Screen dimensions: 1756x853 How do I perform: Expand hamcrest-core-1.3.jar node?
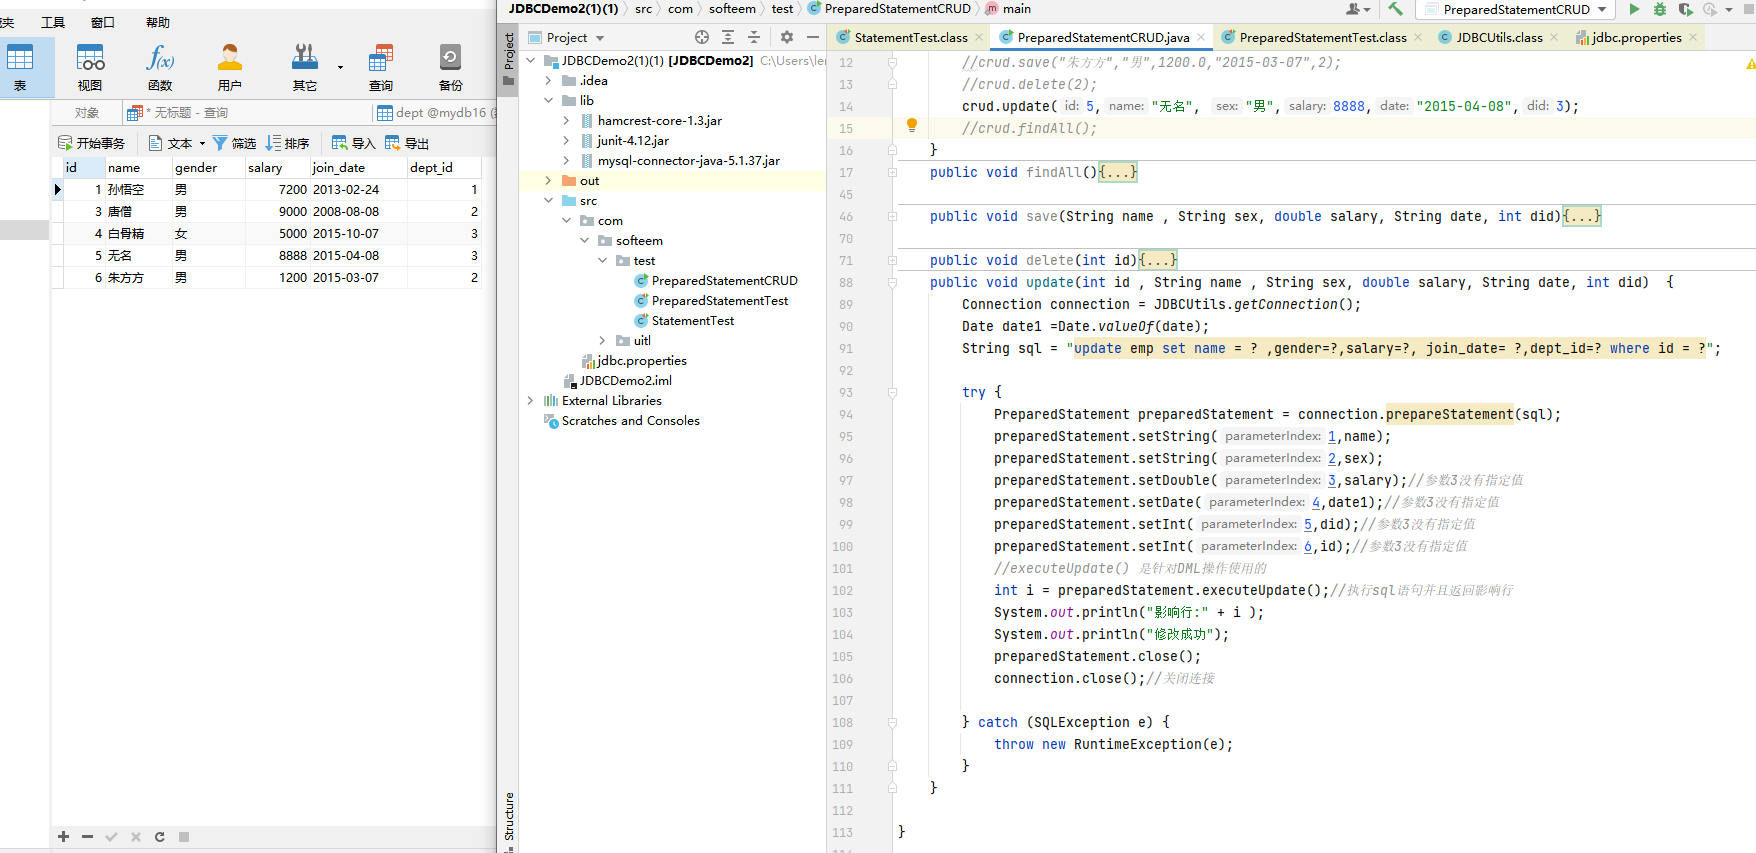pyautogui.click(x=566, y=120)
